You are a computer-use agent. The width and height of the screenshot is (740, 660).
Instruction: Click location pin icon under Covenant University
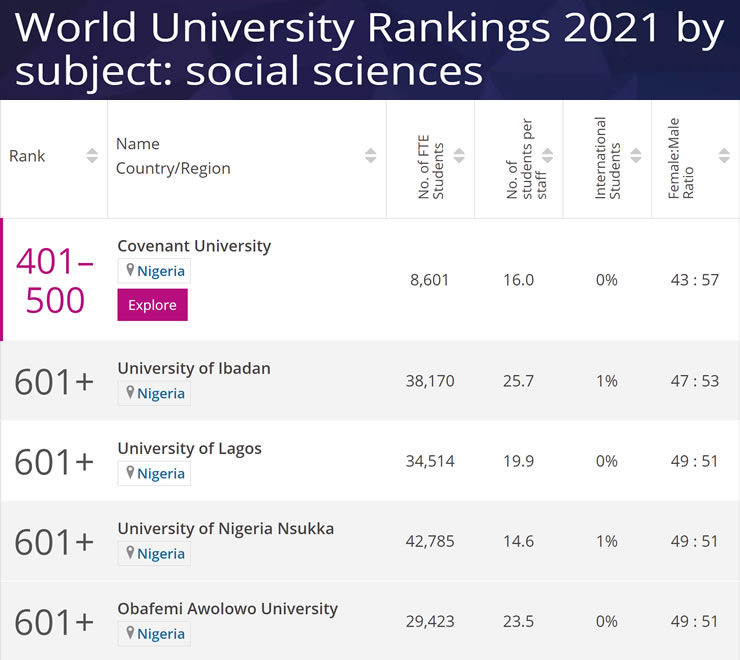coord(130,270)
